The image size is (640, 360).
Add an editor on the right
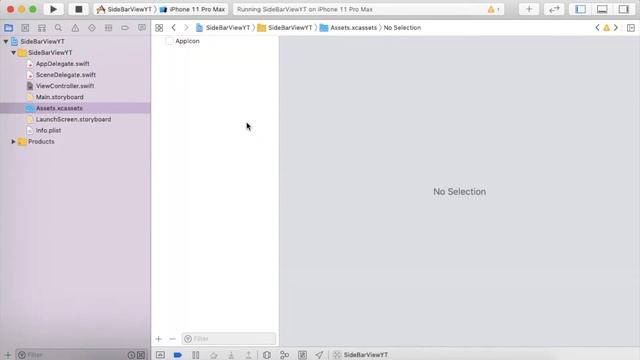[x=631, y=28]
